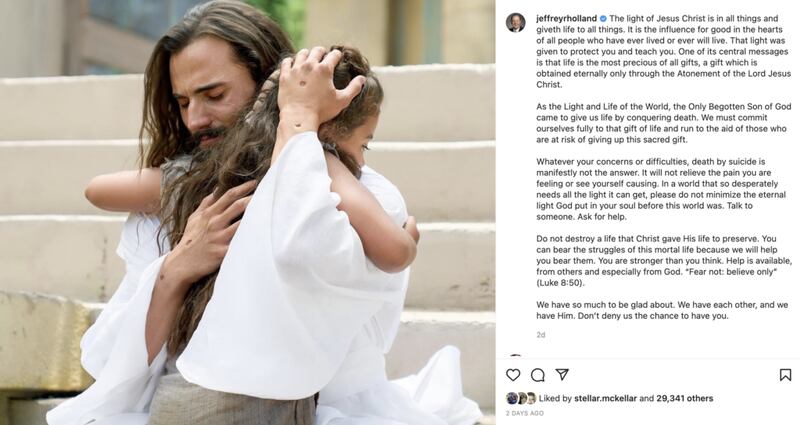Visit the jeffreyrholland username link

pyautogui.click(x=566, y=18)
